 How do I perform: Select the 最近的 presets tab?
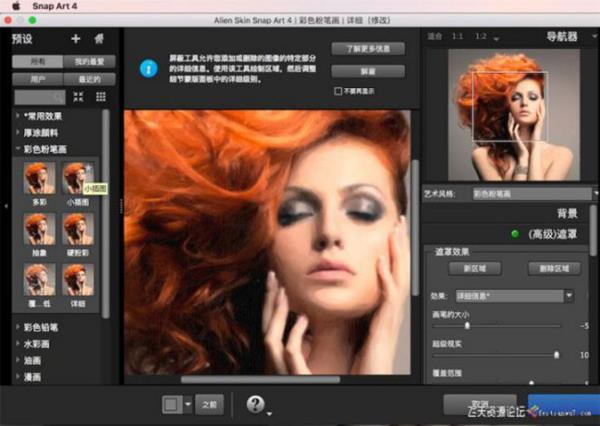[87, 78]
